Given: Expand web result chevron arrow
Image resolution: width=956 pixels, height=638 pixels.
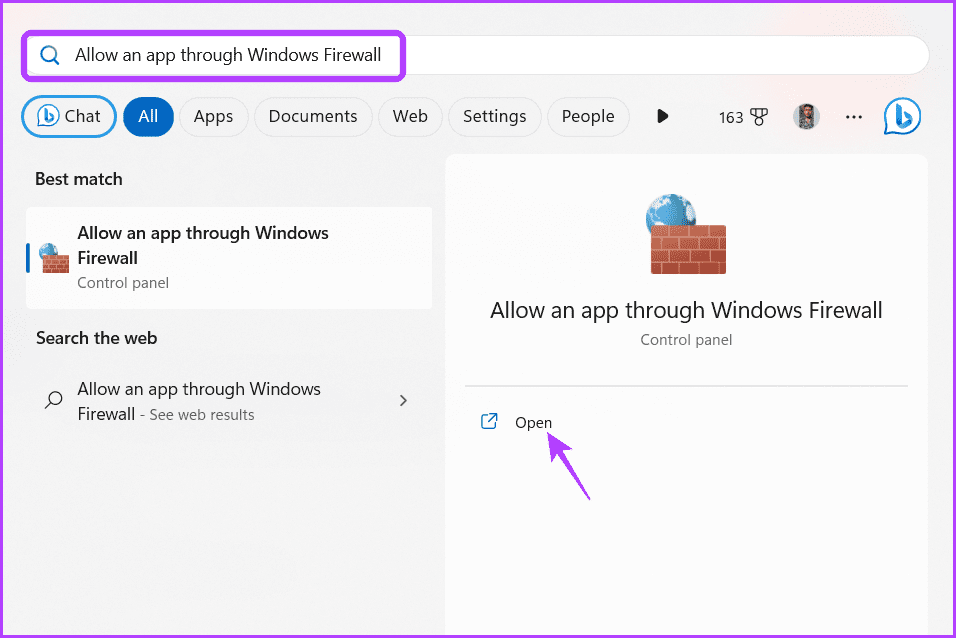Looking at the screenshot, I should pos(403,401).
